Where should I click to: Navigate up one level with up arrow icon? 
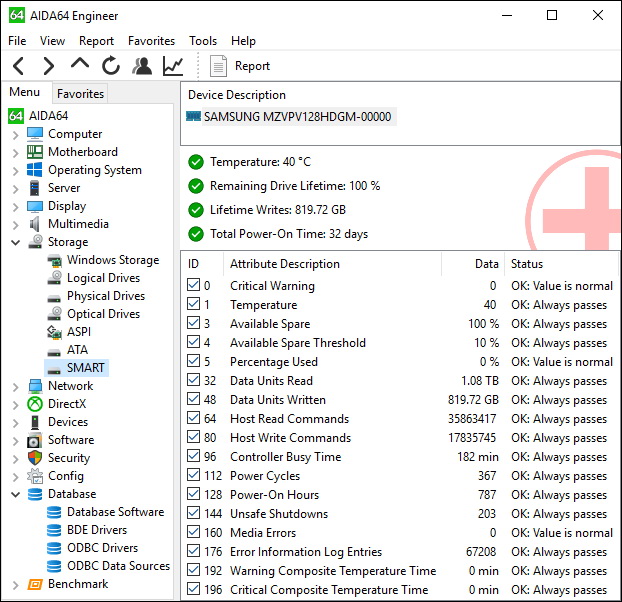point(80,63)
